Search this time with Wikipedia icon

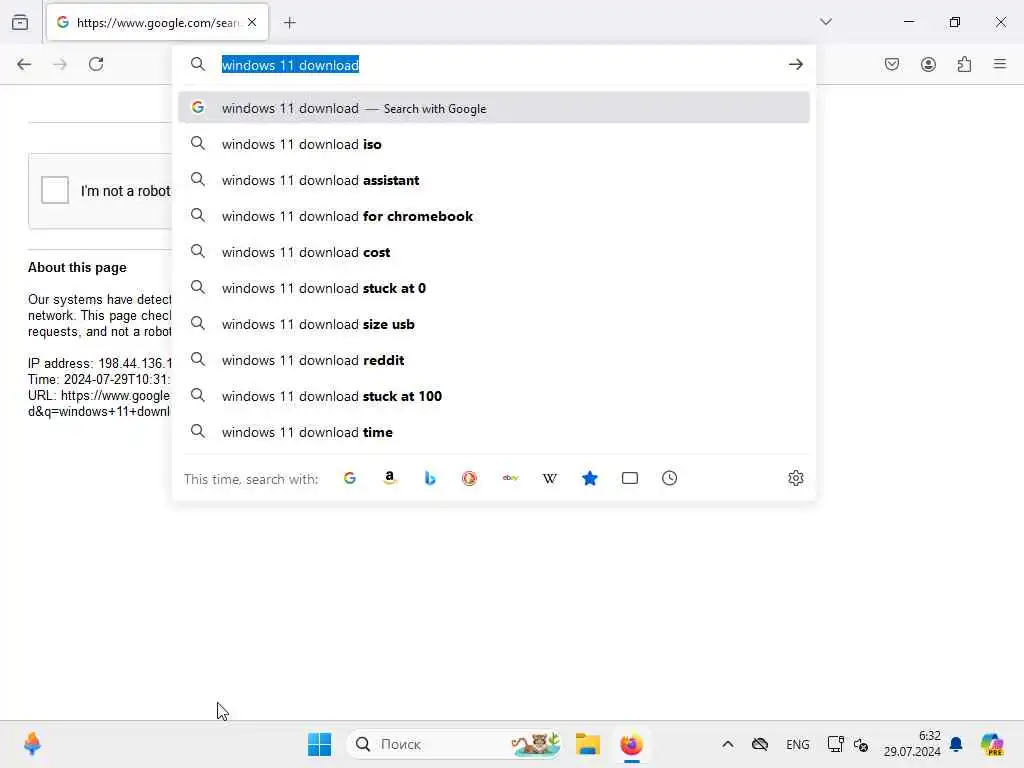pyautogui.click(x=550, y=478)
